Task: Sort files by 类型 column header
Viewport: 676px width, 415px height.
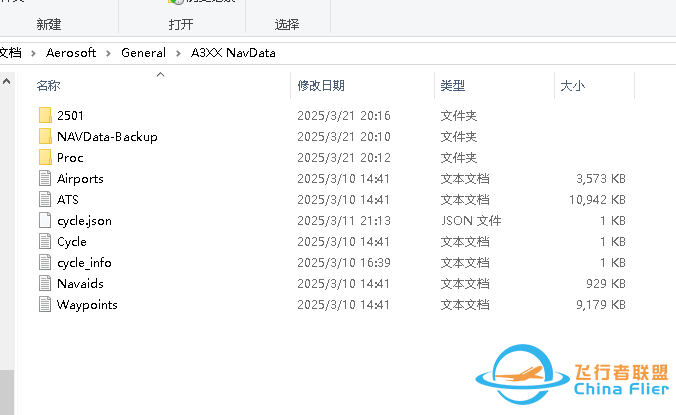Action: (x=453, y=86)
